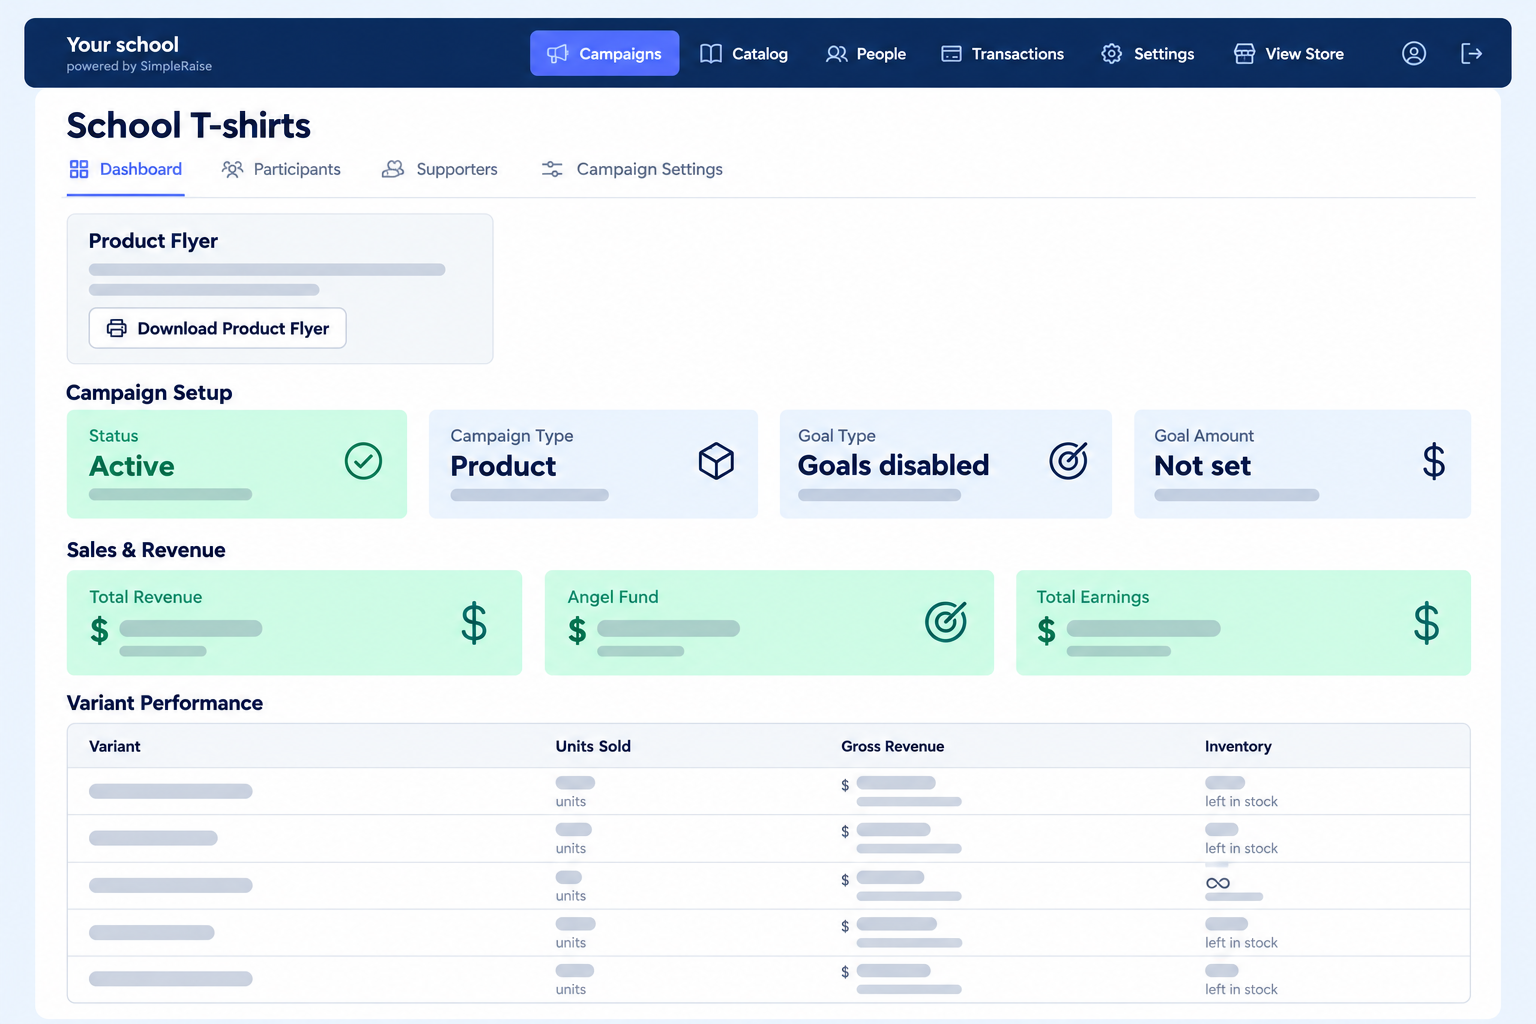
Task: Click the Total Revenue dollar icon
Action: tap(474, 623)
